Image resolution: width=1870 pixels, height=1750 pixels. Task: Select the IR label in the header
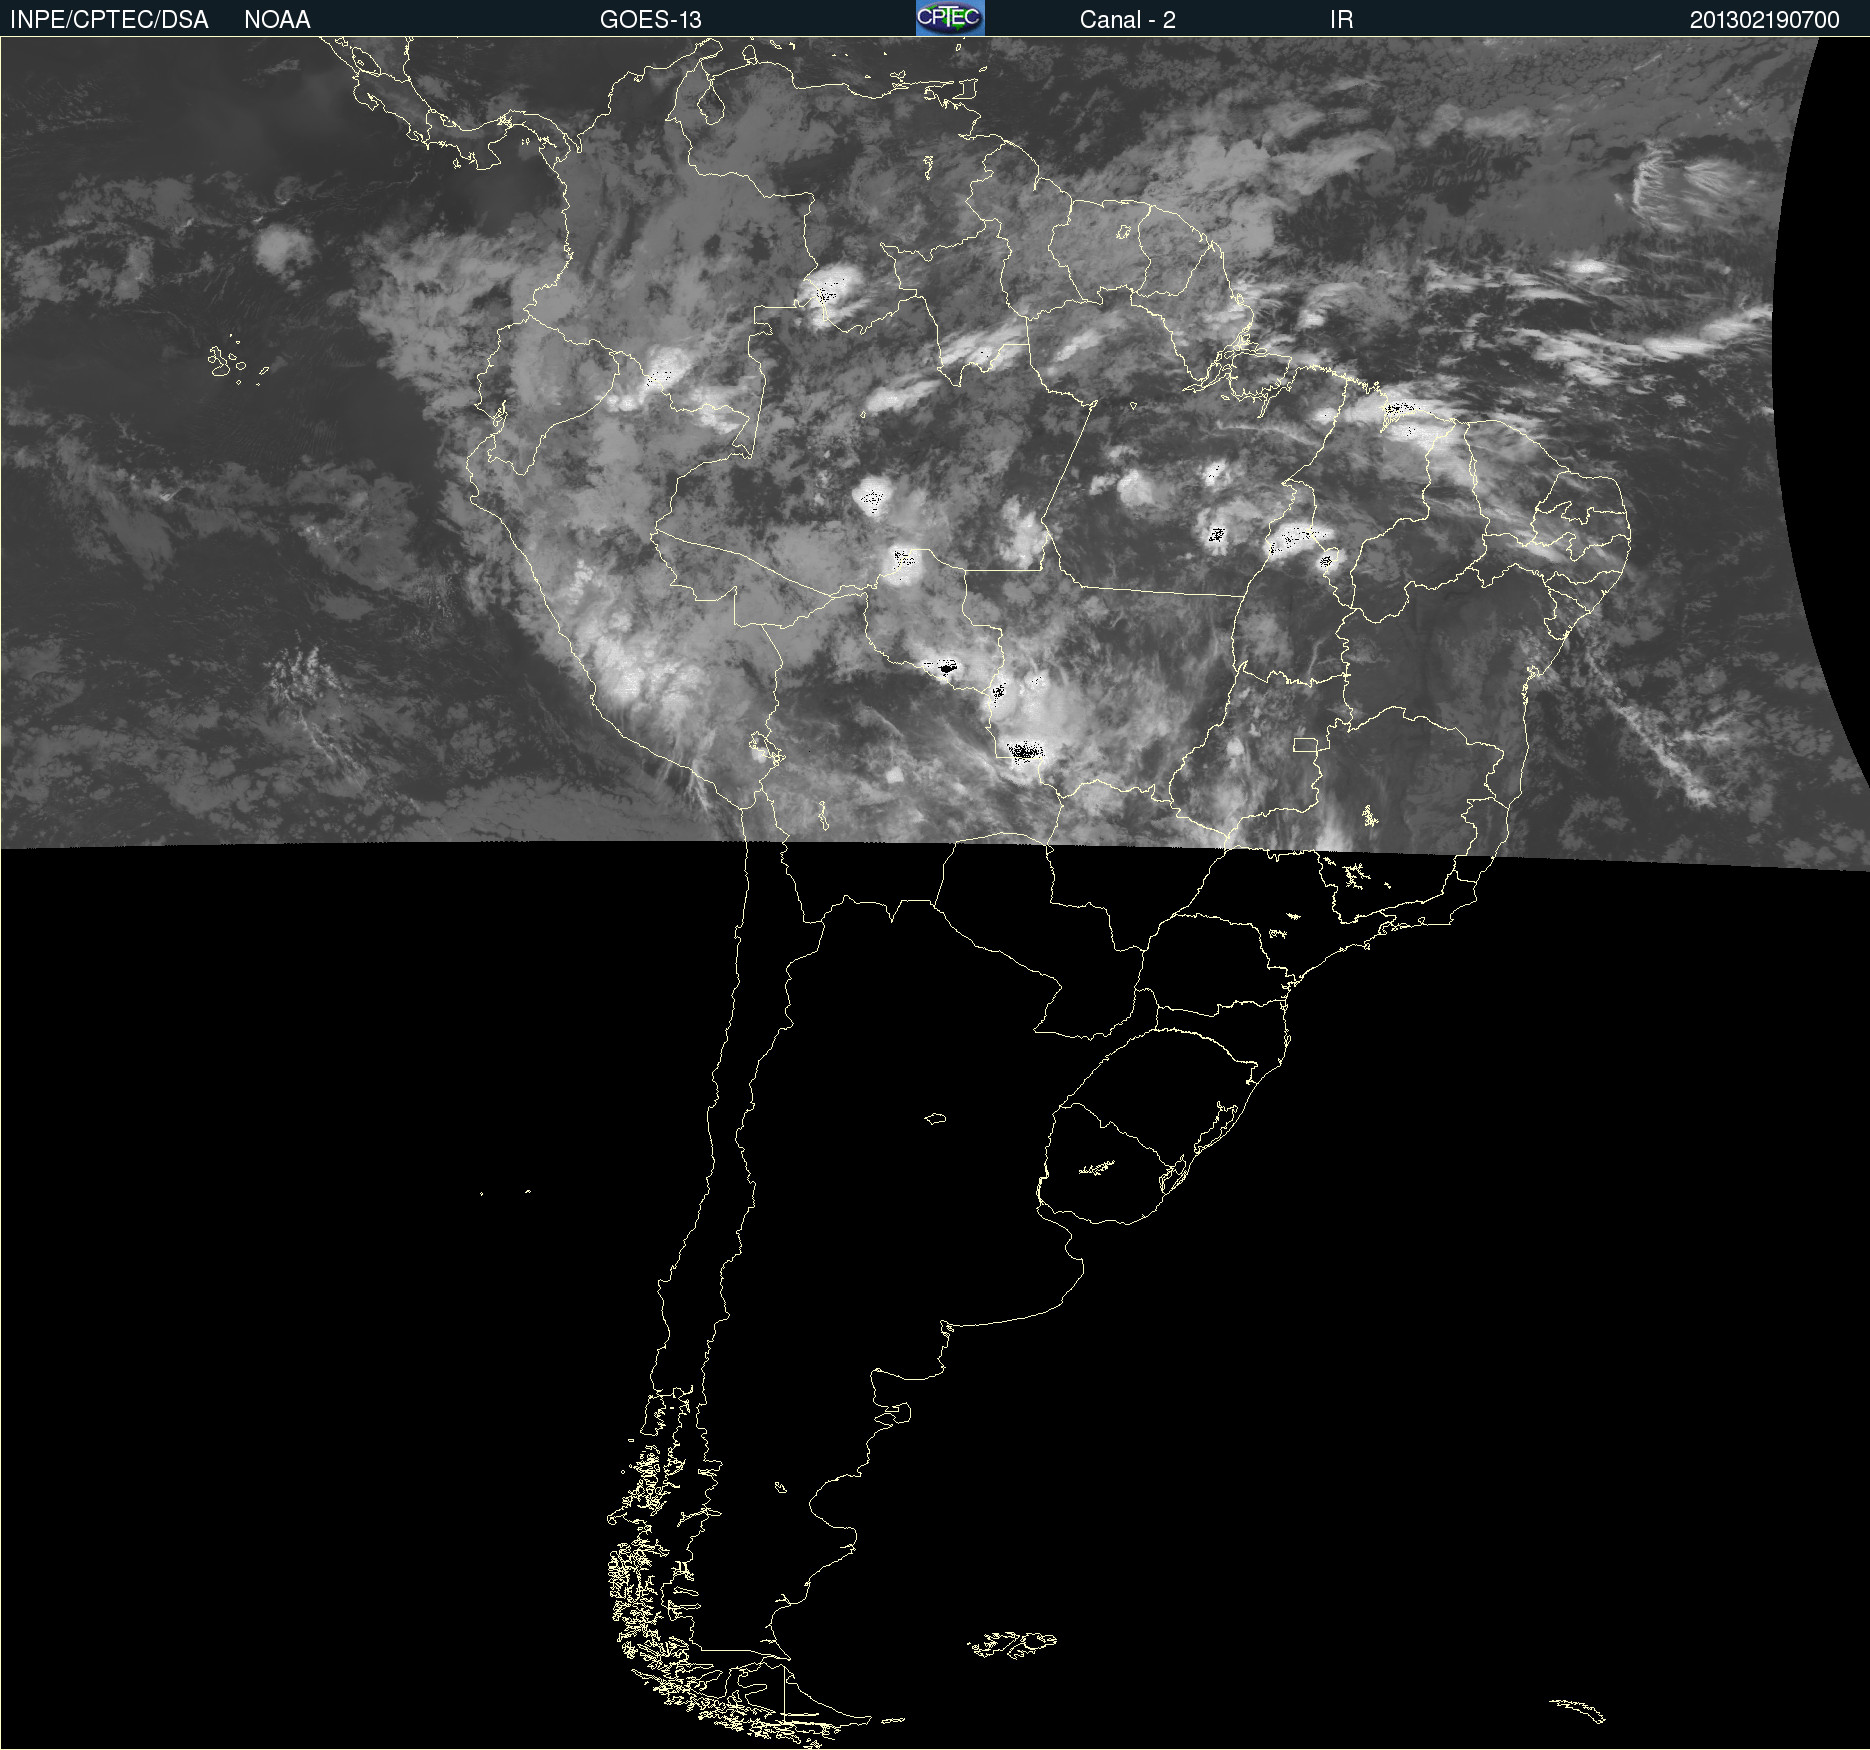[1341, 20]
